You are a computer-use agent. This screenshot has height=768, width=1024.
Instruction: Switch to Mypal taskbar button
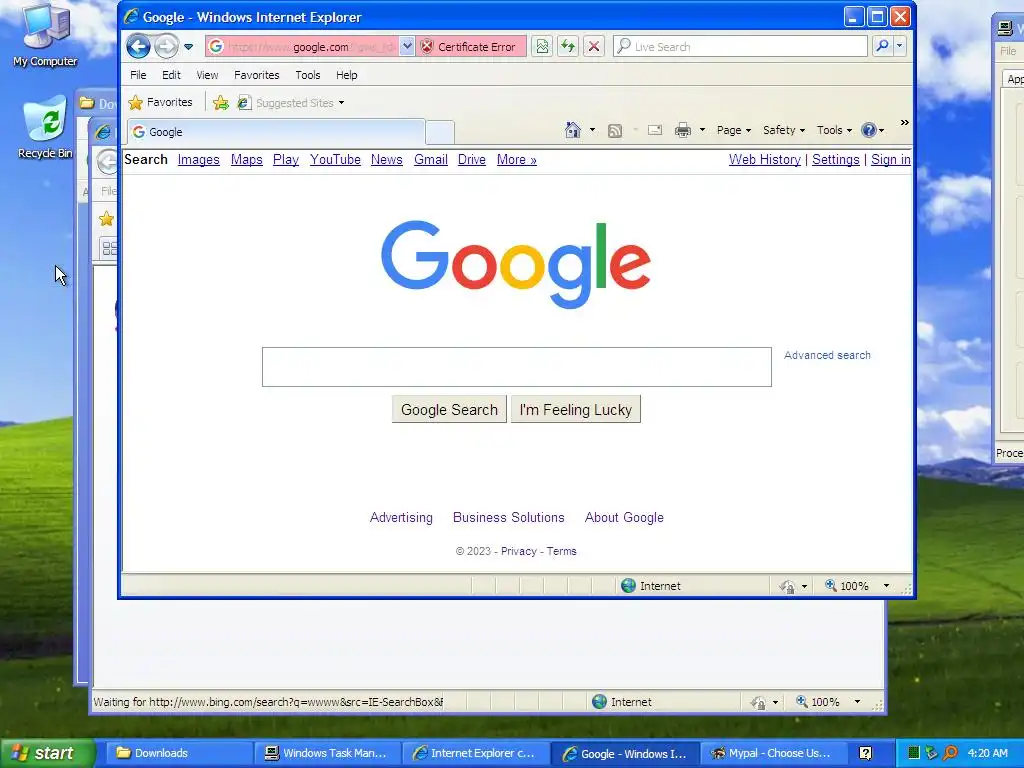pyautogui.click(x=773, y=753)
